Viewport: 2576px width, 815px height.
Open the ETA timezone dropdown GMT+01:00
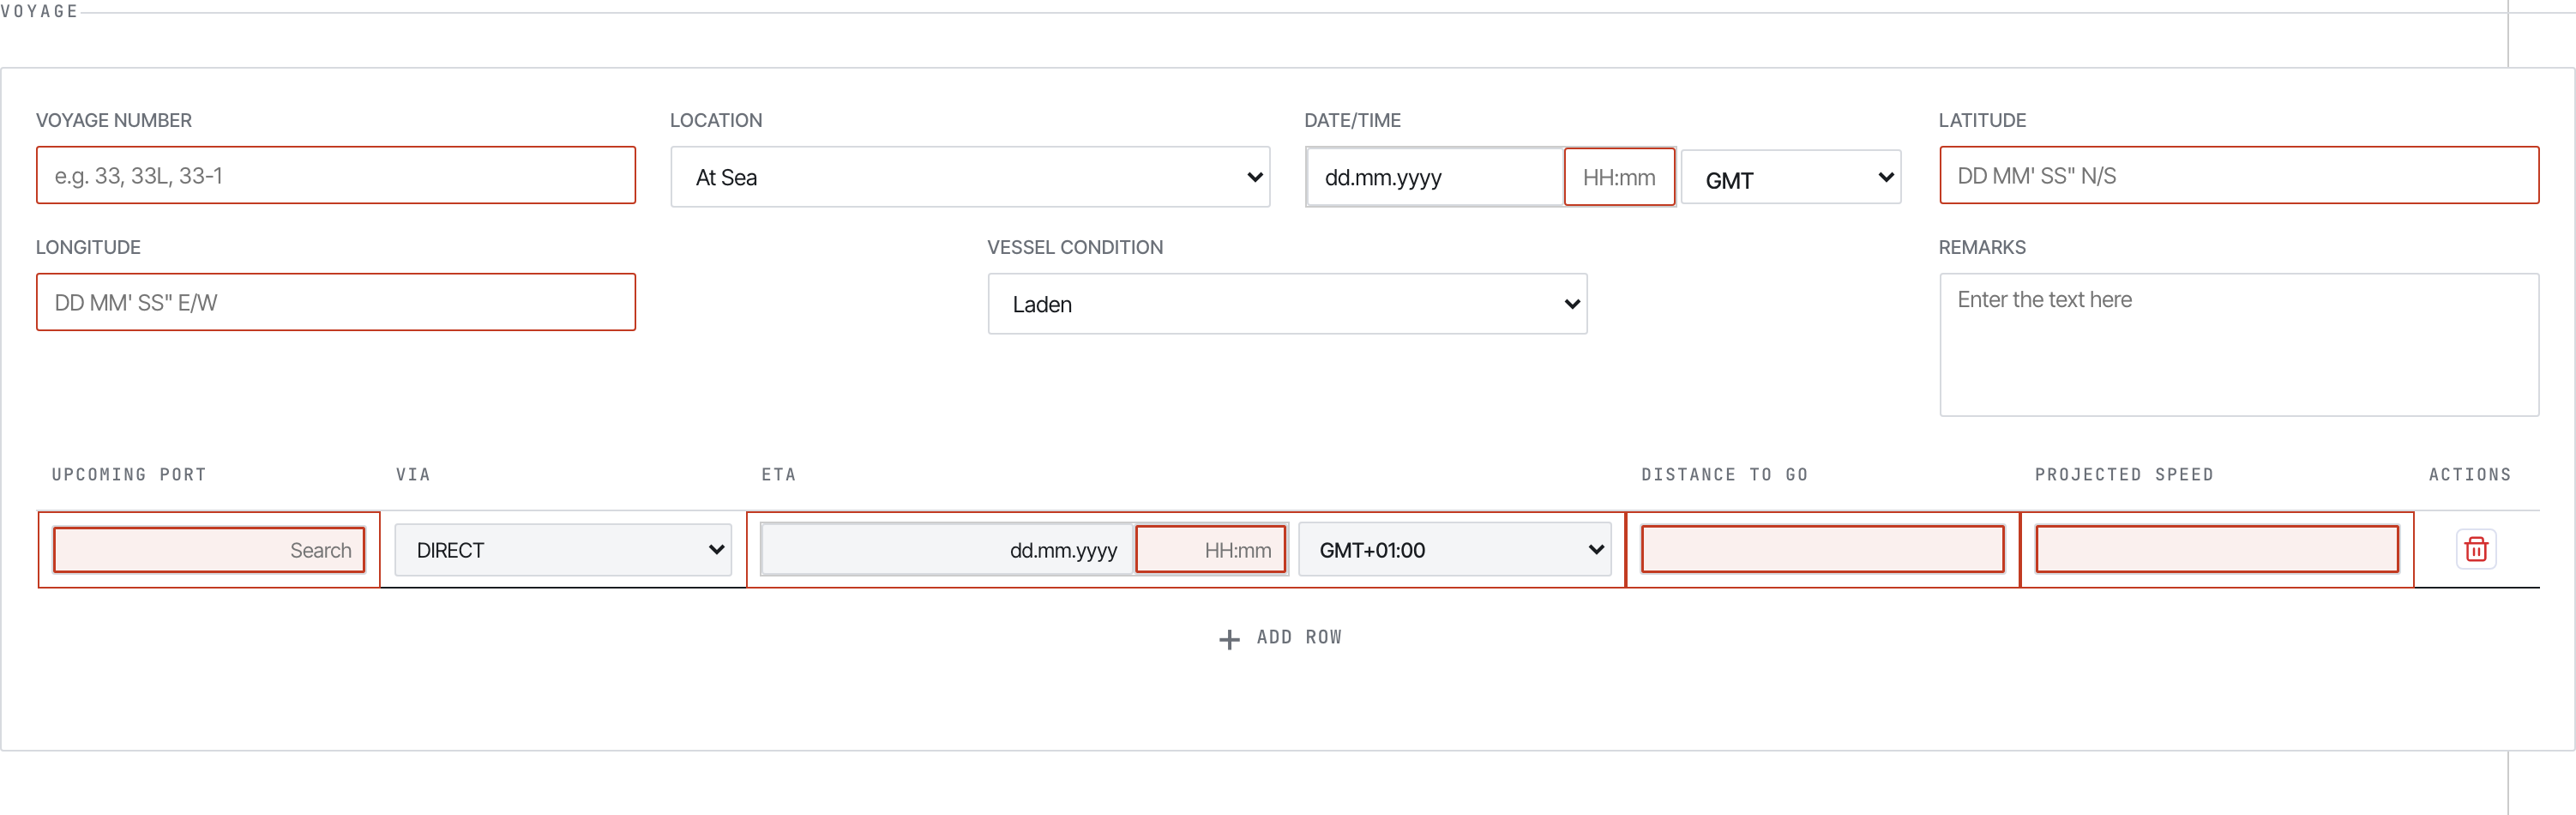[x=1455, y=550]
